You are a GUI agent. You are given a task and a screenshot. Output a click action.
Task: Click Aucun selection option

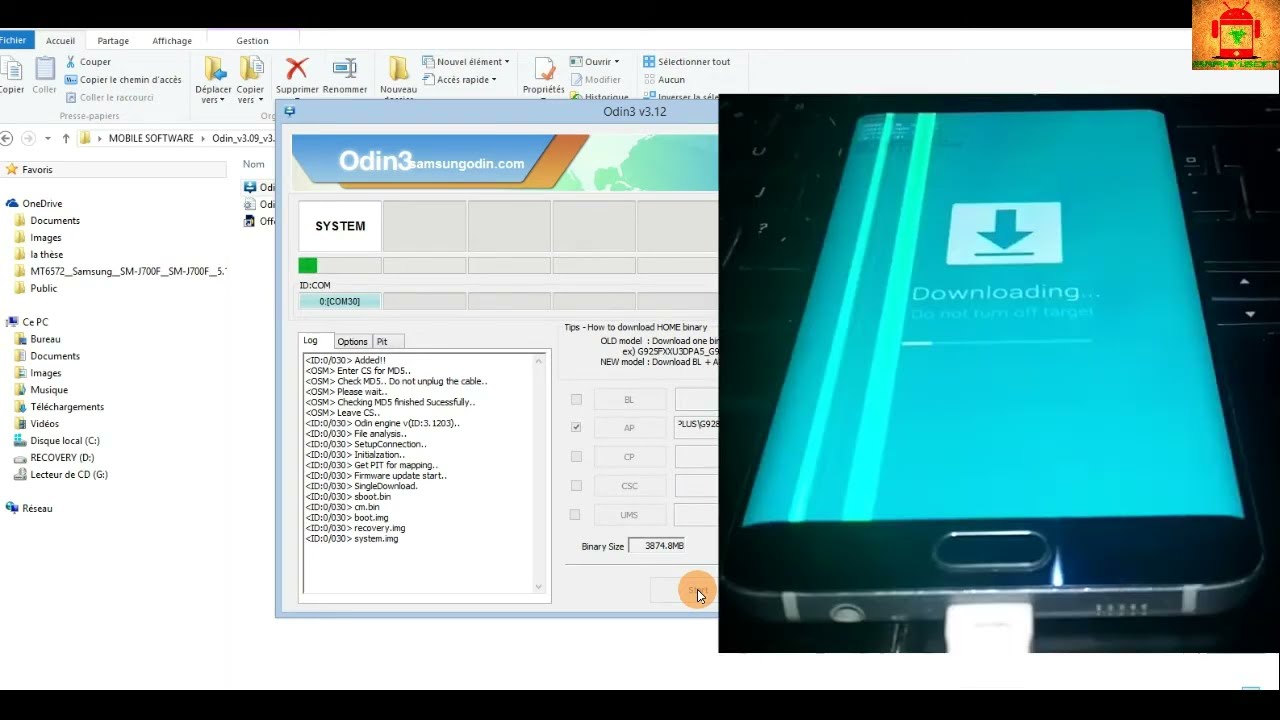[664, 80]
